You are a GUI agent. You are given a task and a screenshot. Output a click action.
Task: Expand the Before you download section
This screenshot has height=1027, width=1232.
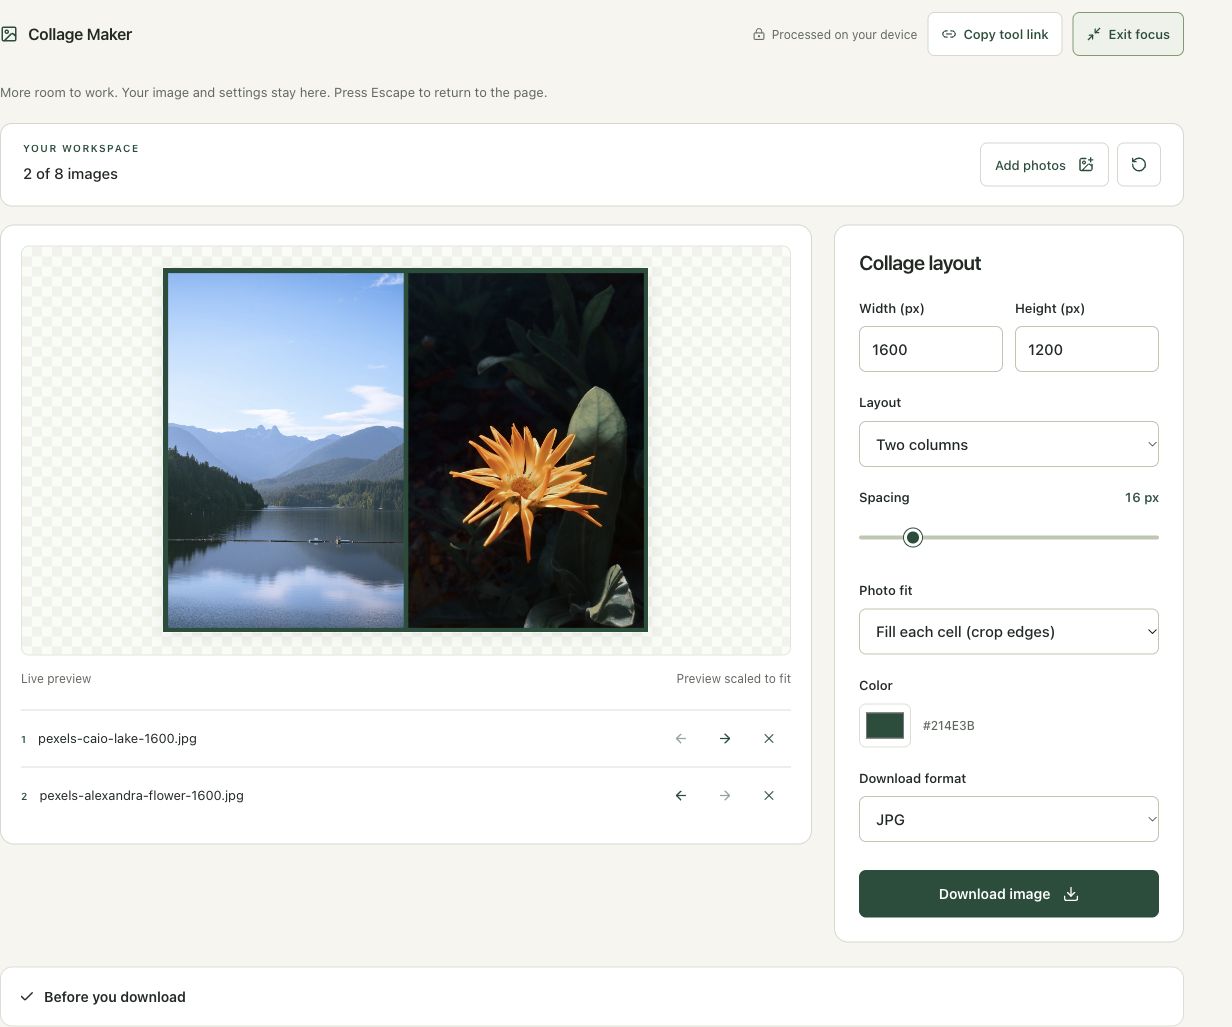[592, 997]
